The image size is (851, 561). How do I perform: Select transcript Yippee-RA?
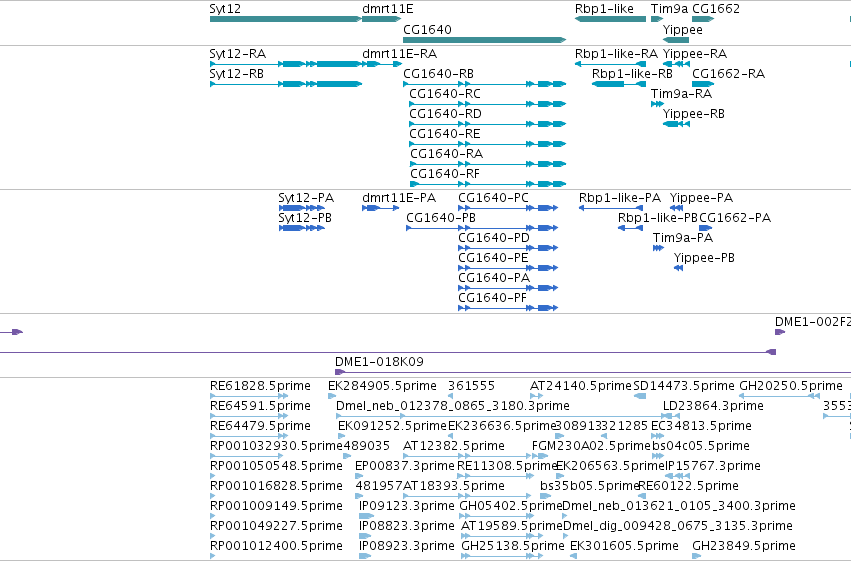(676, 64)
